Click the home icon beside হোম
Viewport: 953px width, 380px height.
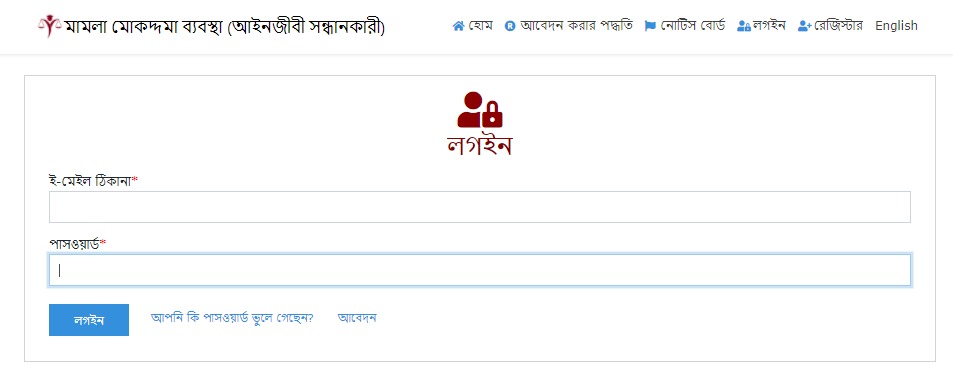458,26
